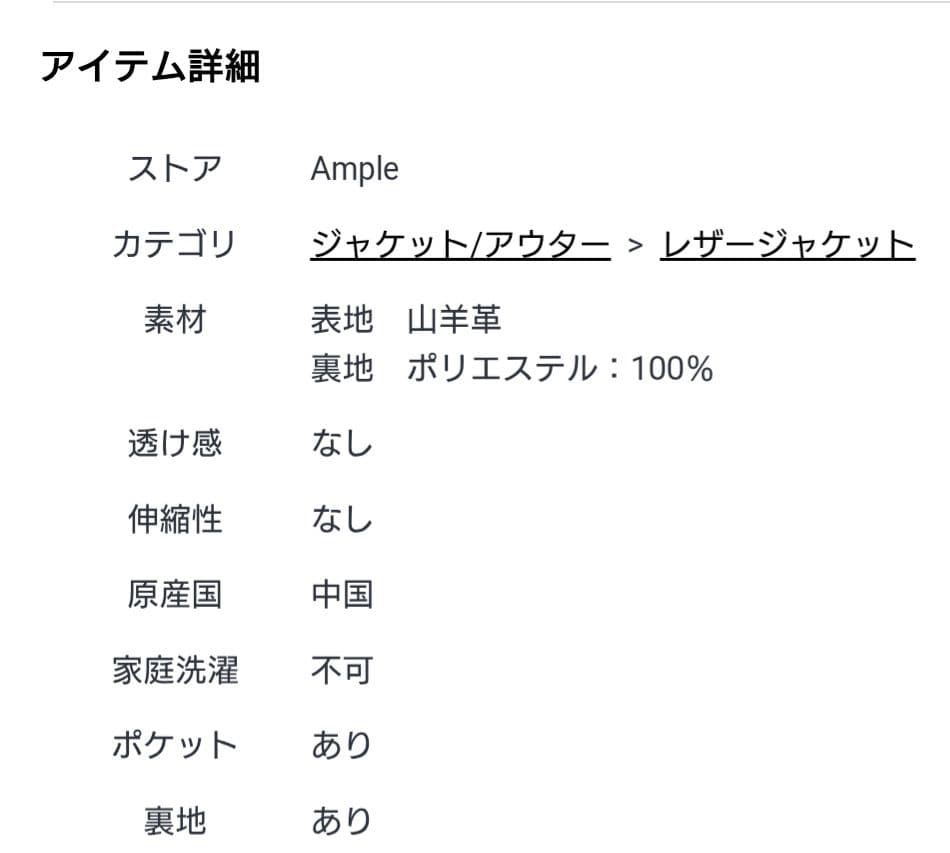Click 不可 next to 家庭洗濯

coord(342,669)
